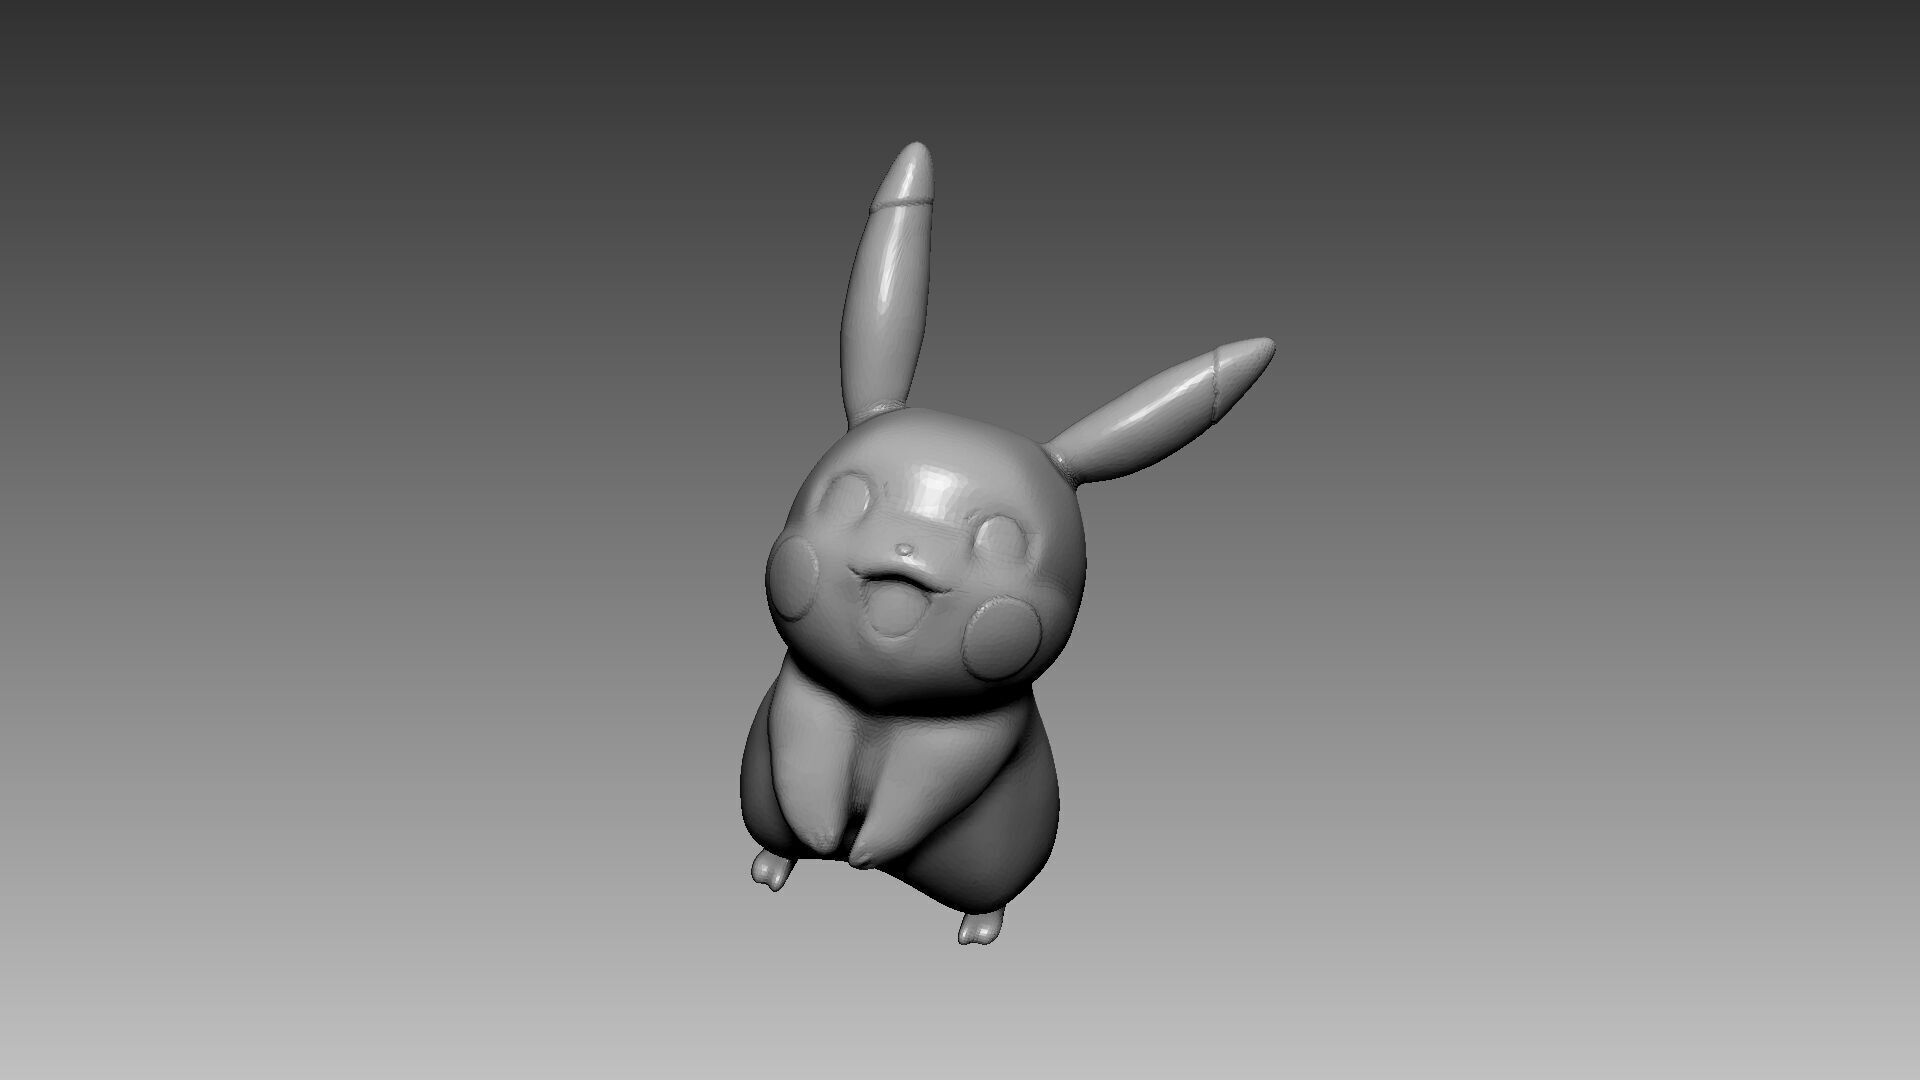Click the ridge line near the upright ear tip
Image resolution: width=1920 pixels, height=1080 pixels.
coord(902,202)
